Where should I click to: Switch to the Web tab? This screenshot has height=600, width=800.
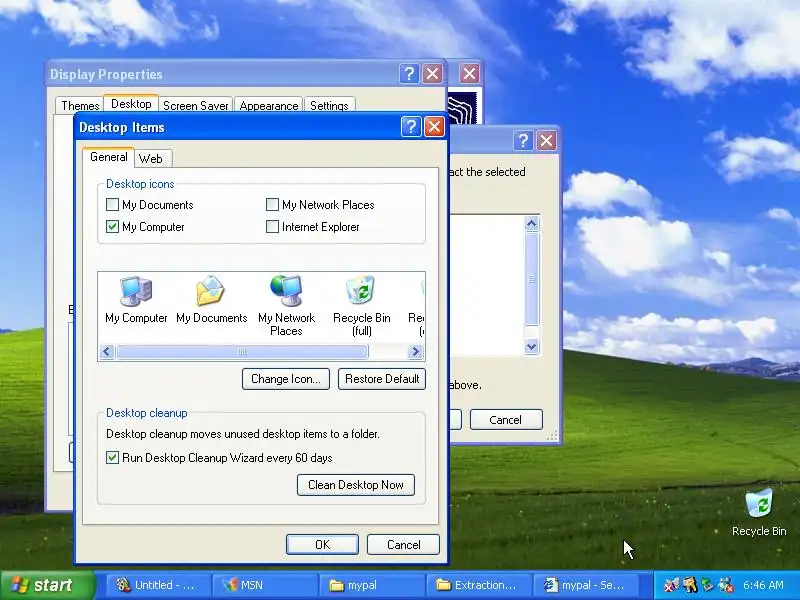pos(151,159)
